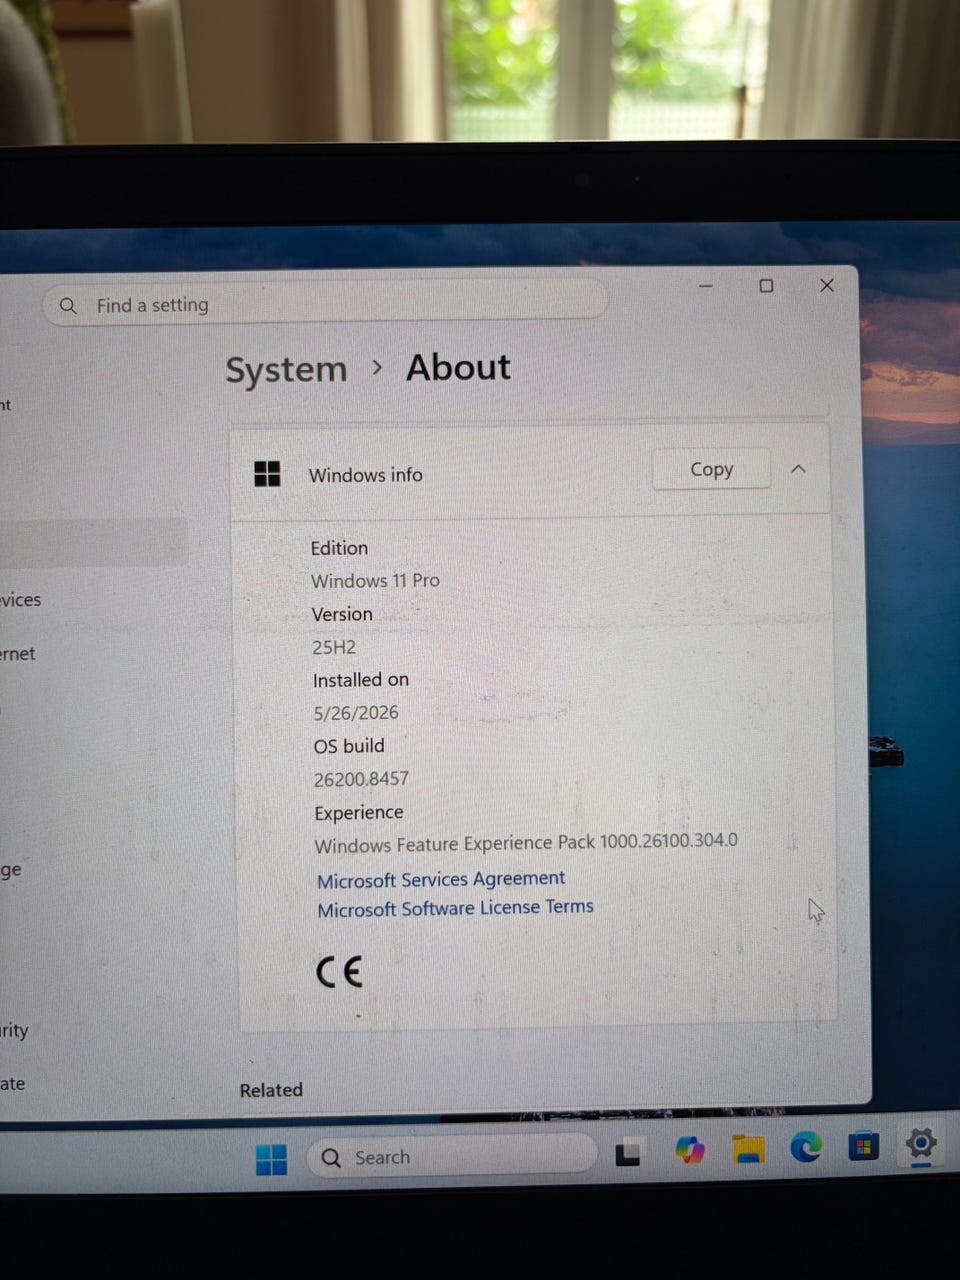
Task: Click the OS build label
Action: click(349, 746)
